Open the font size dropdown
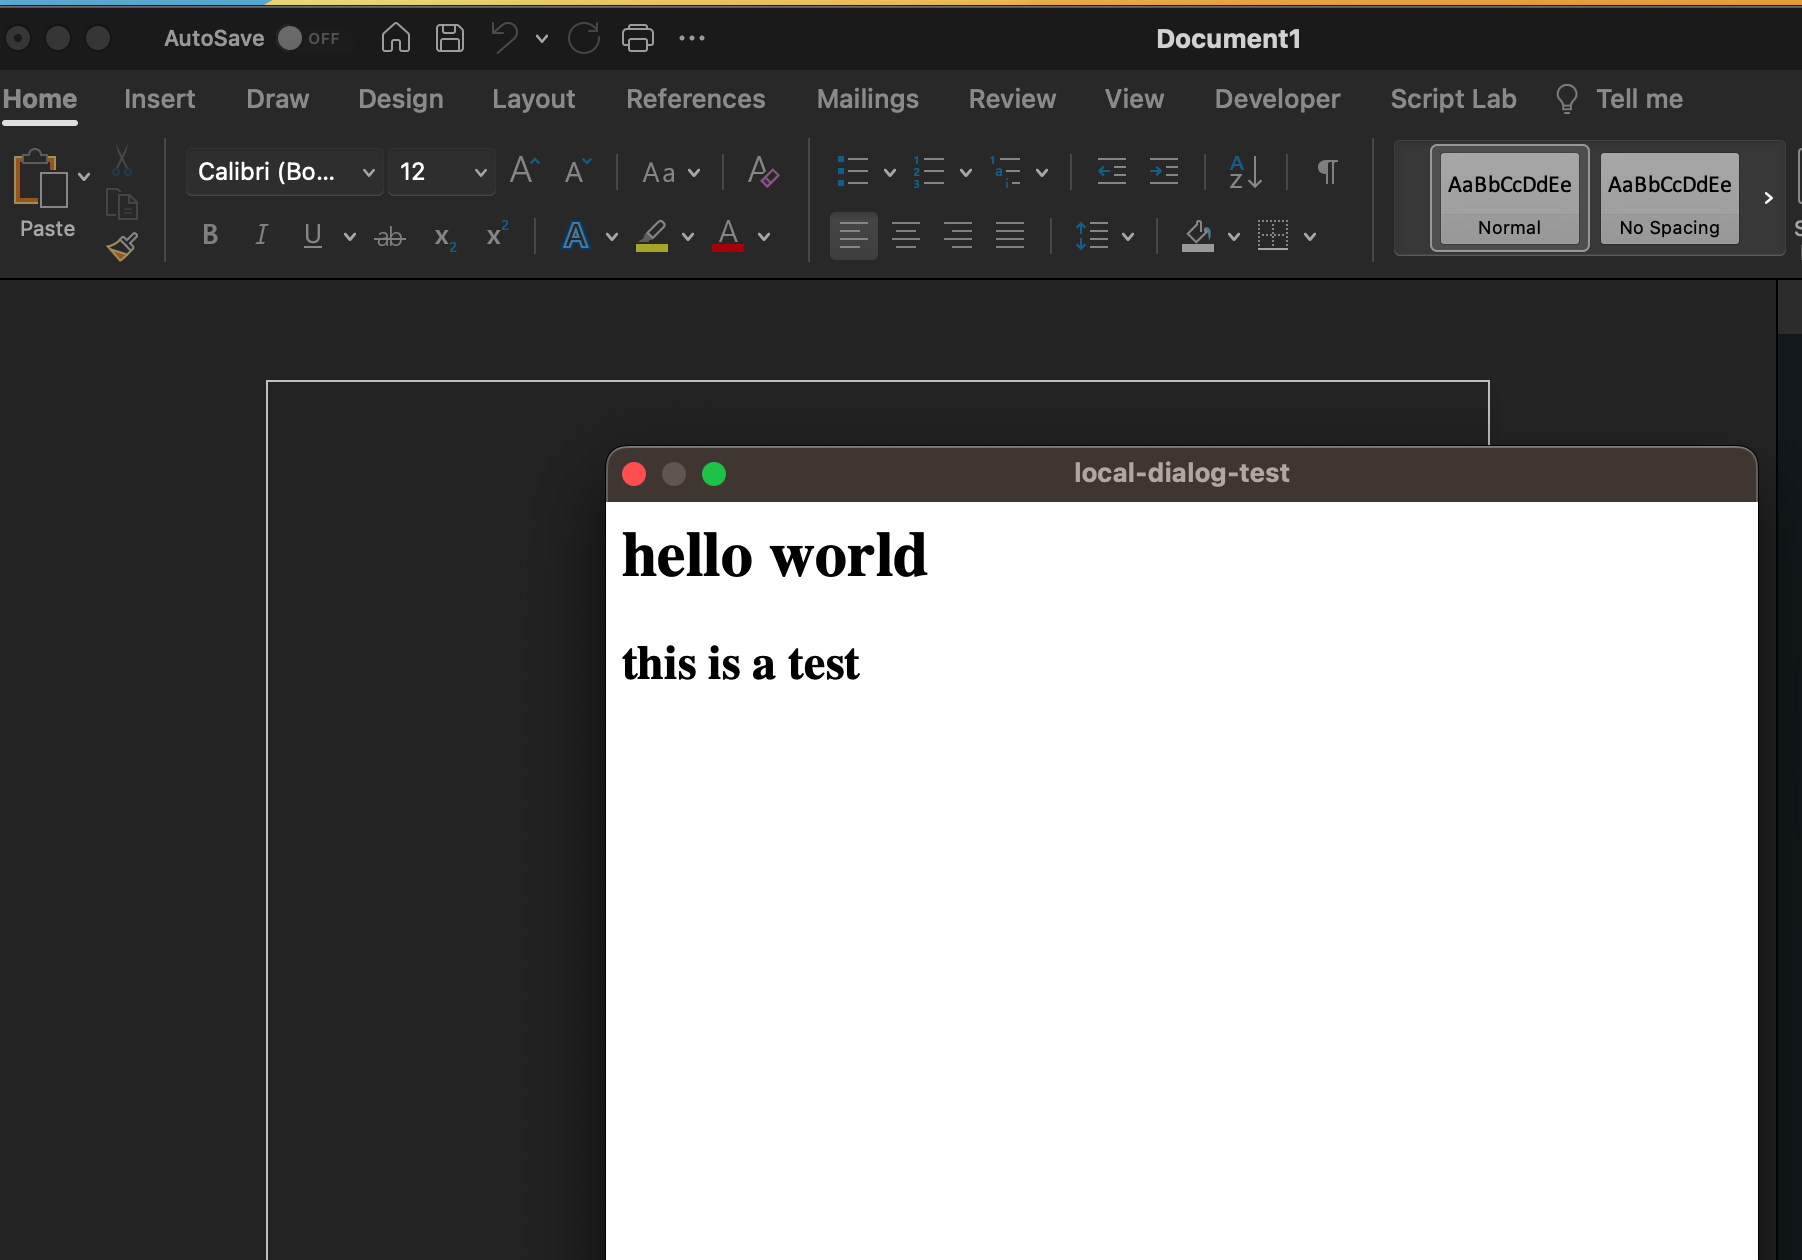Viewport: 1802px width, 1260px height. click(x=479, y=171)
